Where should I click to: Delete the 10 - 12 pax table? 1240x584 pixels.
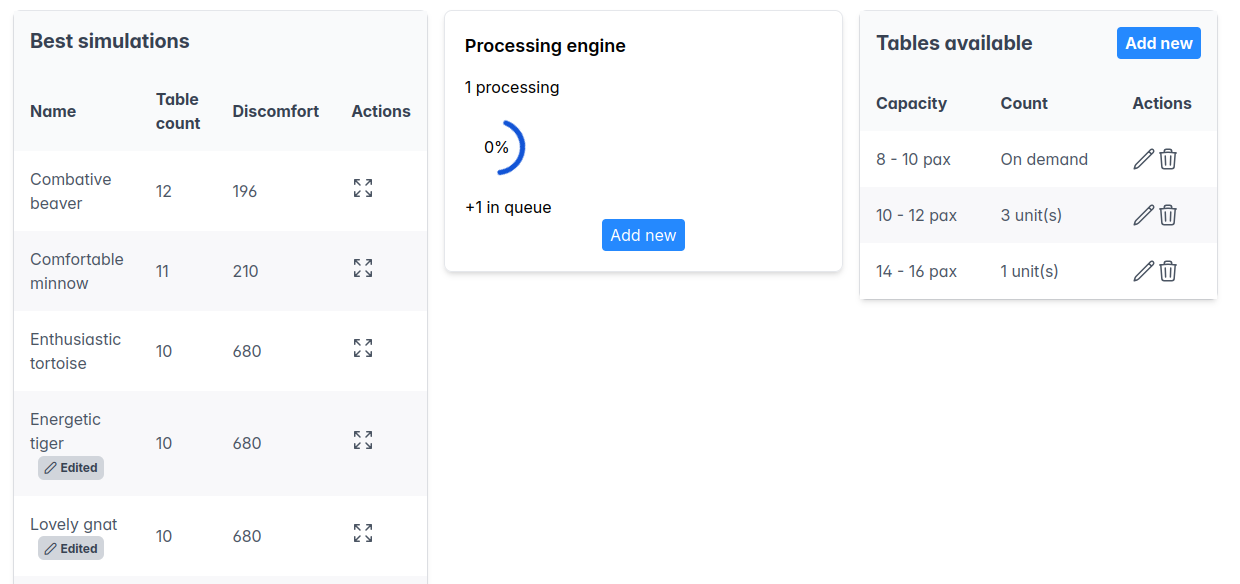(1168, 215)
